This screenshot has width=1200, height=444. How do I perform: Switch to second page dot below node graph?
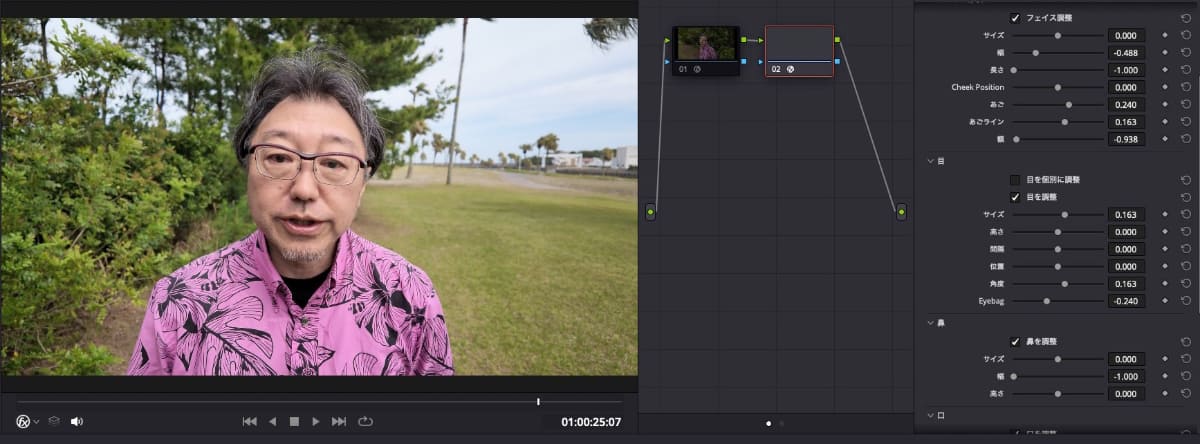(x=782, y=423)
